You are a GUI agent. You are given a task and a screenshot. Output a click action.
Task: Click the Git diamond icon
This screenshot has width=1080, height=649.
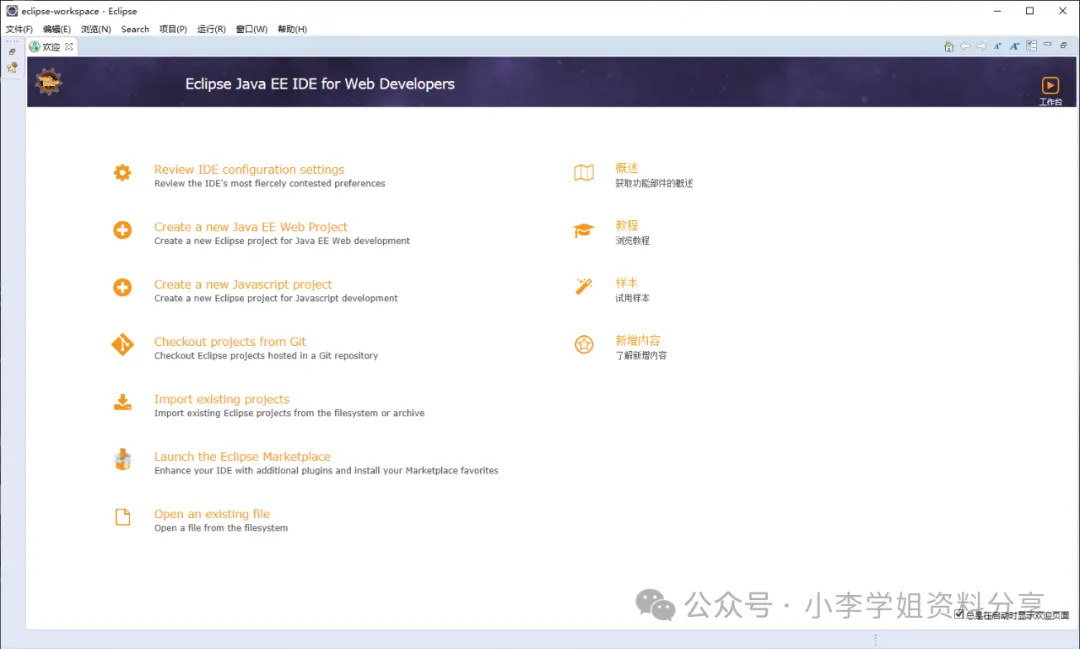pyautogui.click(x=123, y=344)
